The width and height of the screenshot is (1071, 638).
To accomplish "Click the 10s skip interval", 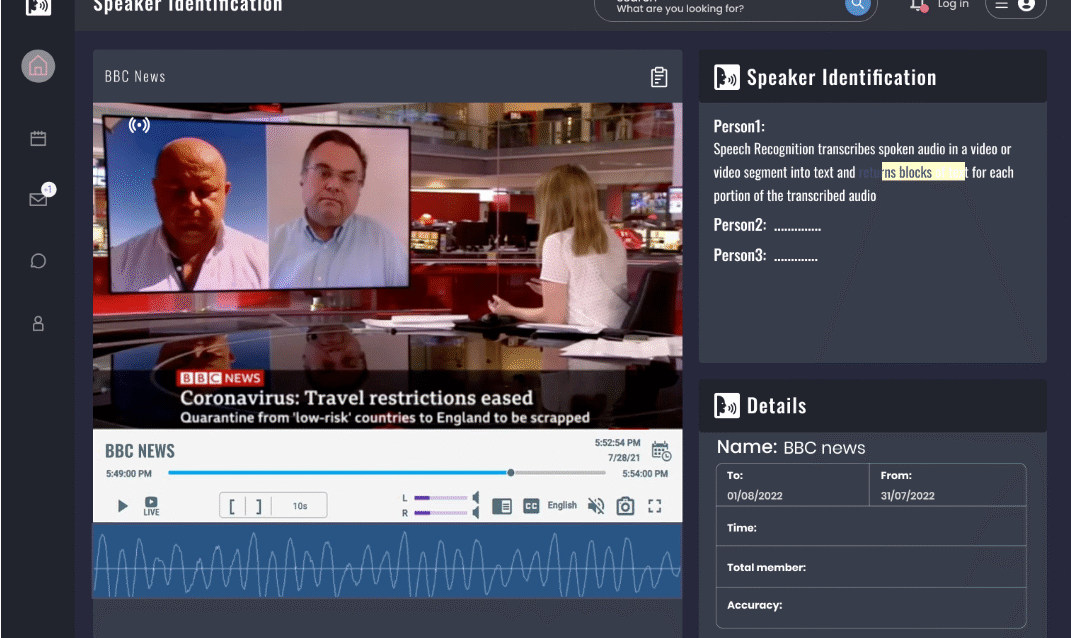I will 300,506.
